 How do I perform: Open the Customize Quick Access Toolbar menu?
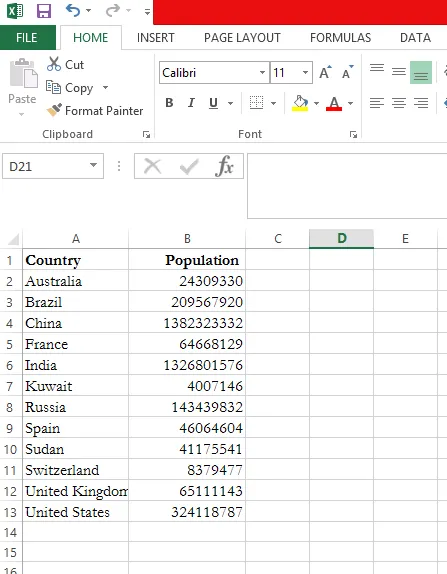point(147,12)
